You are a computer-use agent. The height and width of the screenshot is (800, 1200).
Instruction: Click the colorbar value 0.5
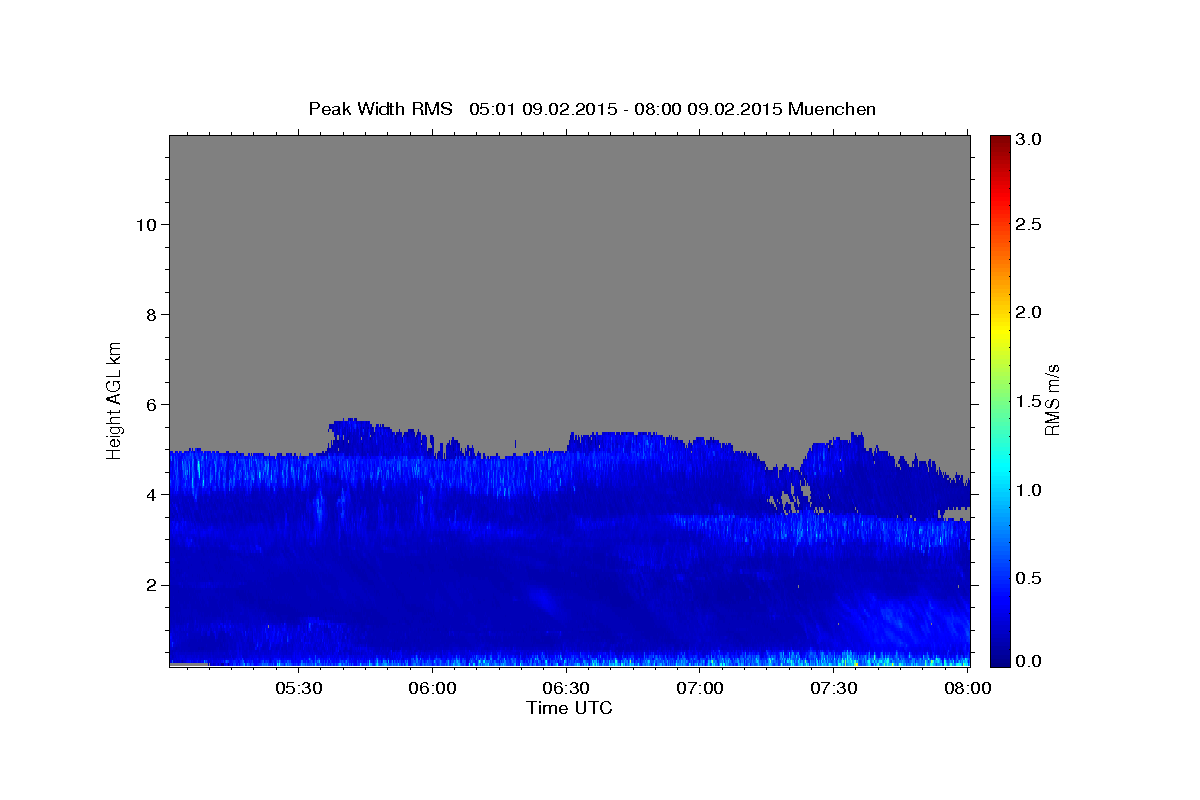(x=1029, y=578)
